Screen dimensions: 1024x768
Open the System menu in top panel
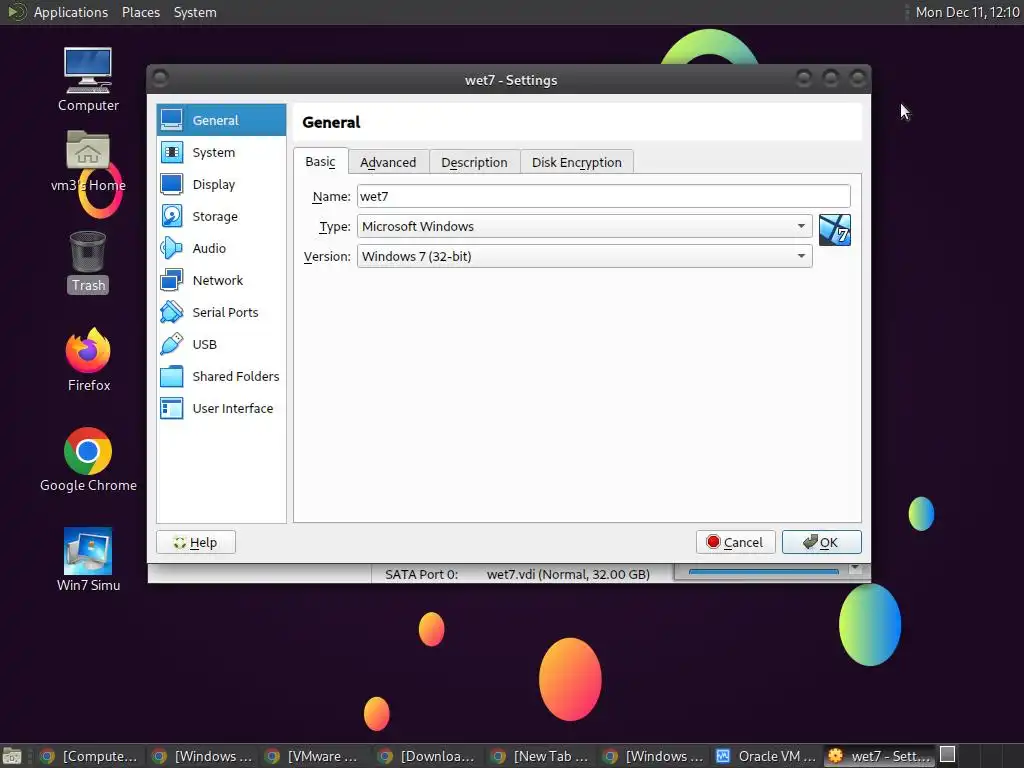click(195, 12)
